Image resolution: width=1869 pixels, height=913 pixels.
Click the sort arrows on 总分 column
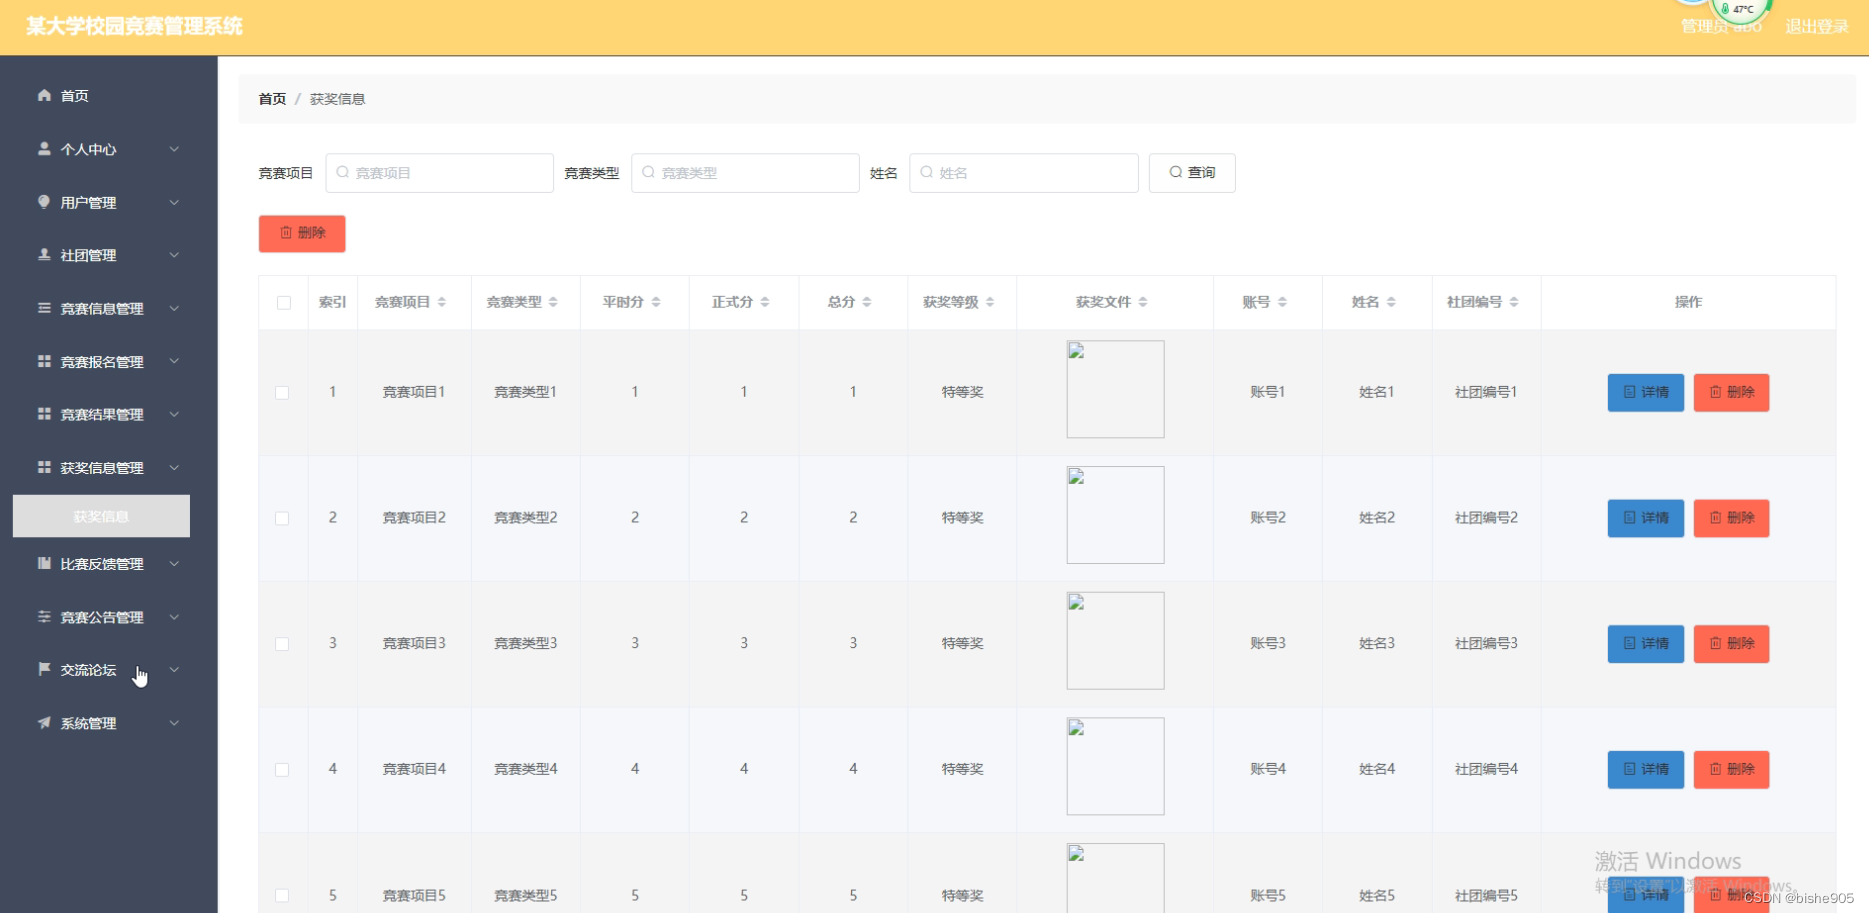tap(867, 302)
